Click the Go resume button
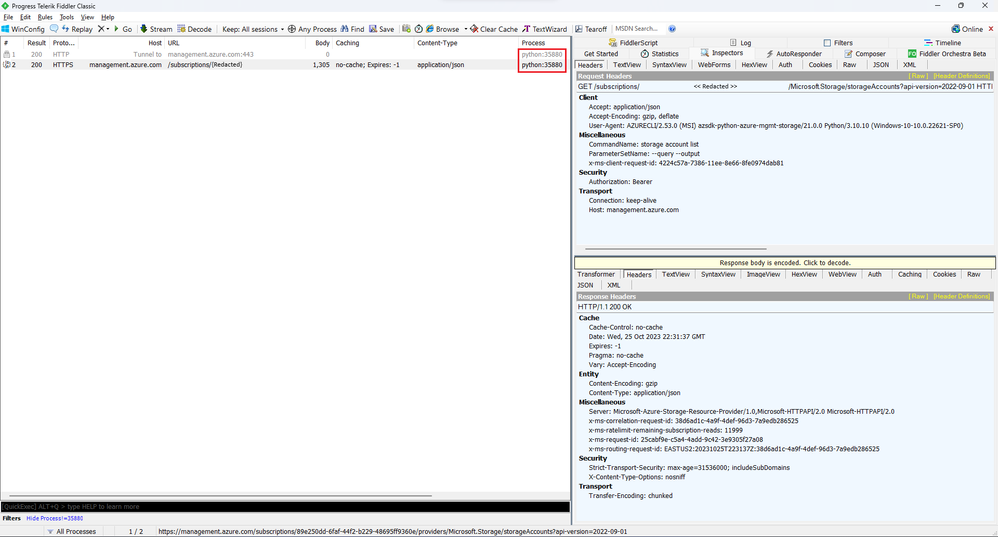 click(123, 29)
